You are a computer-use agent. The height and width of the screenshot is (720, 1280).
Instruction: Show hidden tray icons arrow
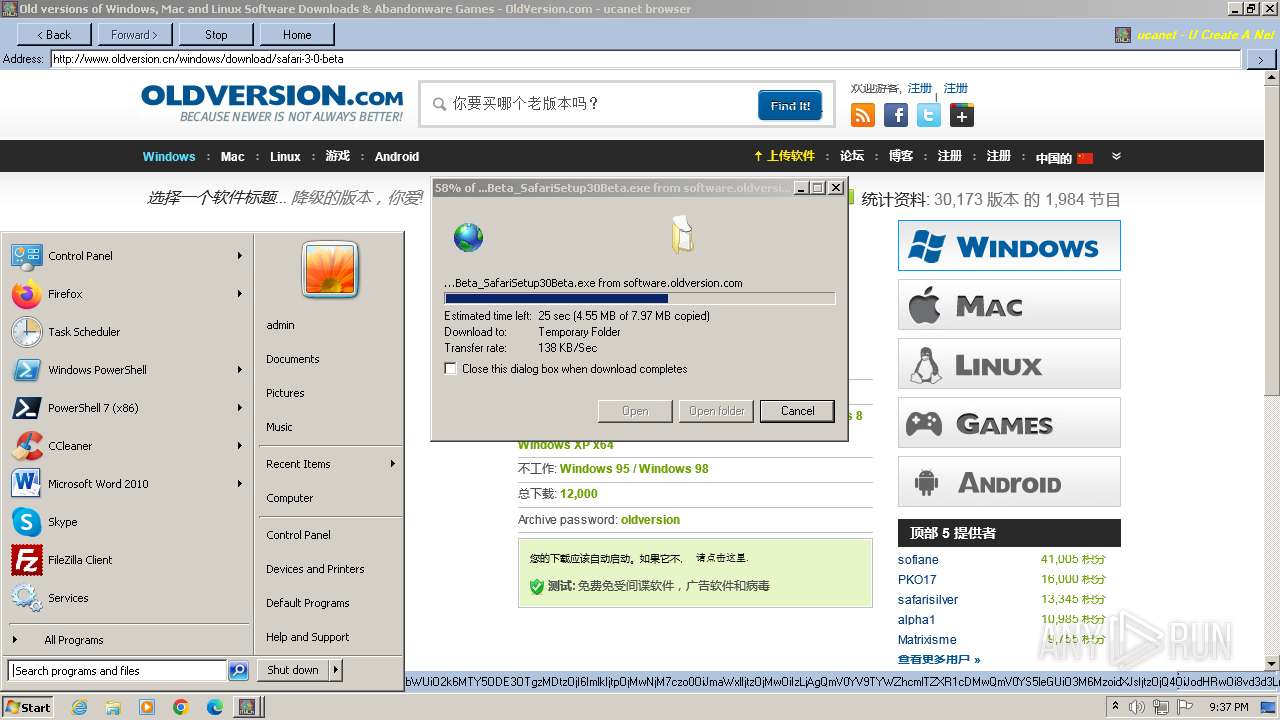point(1116,707)
